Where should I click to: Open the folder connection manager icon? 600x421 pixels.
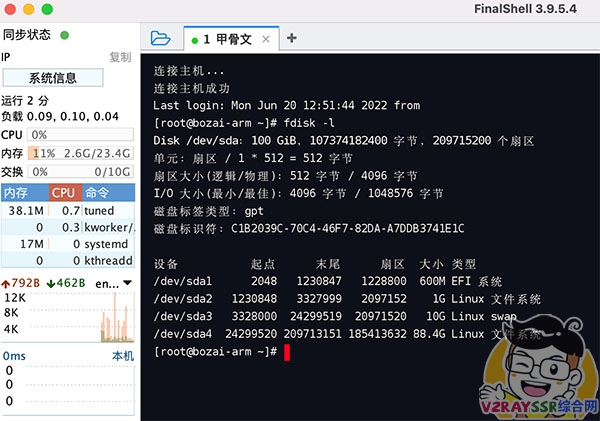click(x=160, y=39)
